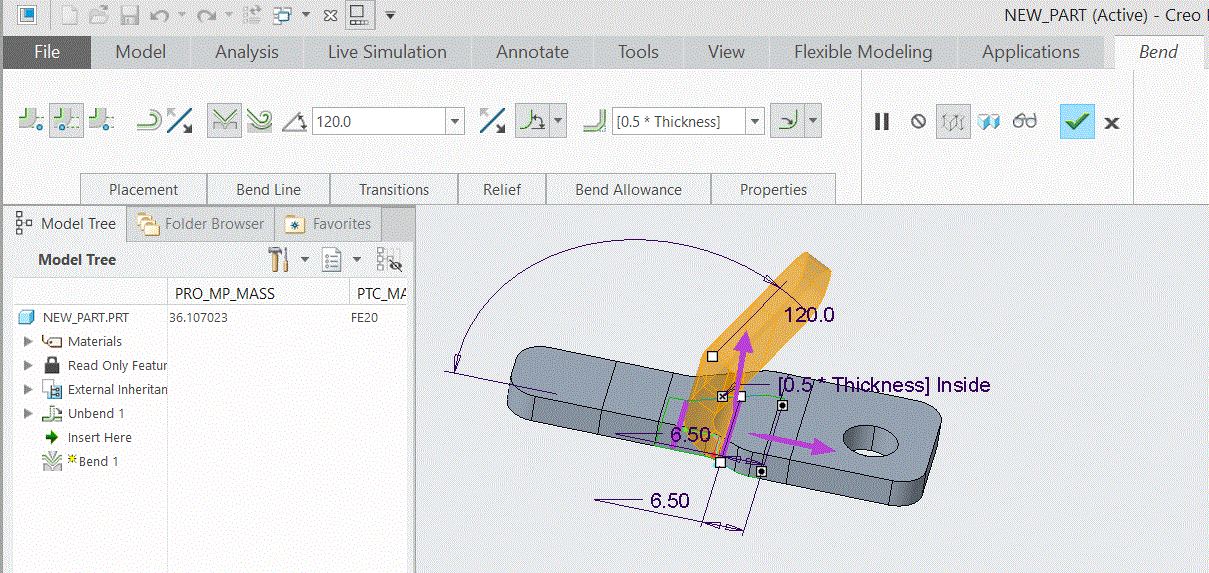Toggle the roll bend spiral icon
This screenshot has height=573, width=1209.
point(259,121)
